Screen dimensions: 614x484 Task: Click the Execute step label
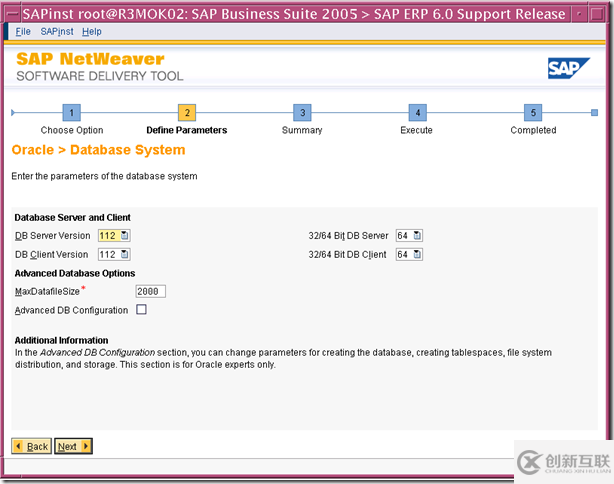pos(417,130)
